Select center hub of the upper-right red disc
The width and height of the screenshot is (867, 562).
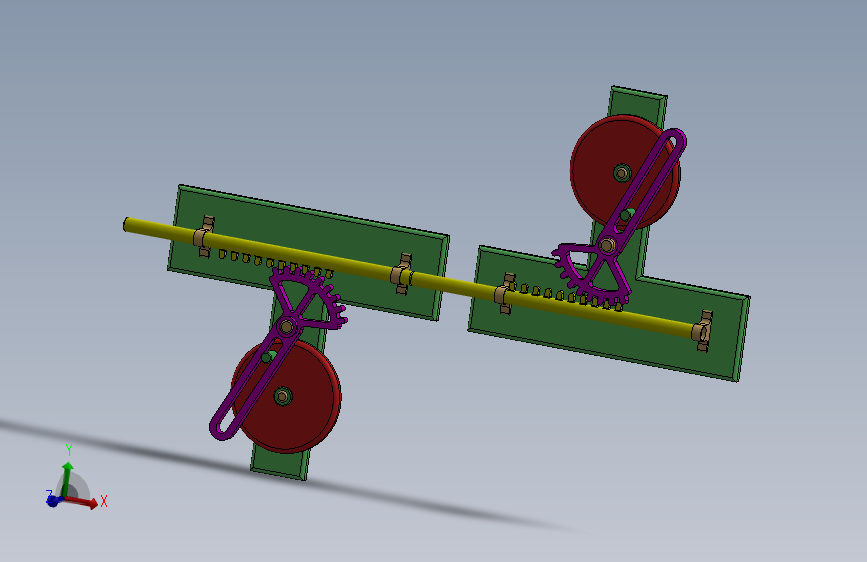pyautogui.click(x=623, y=173)
